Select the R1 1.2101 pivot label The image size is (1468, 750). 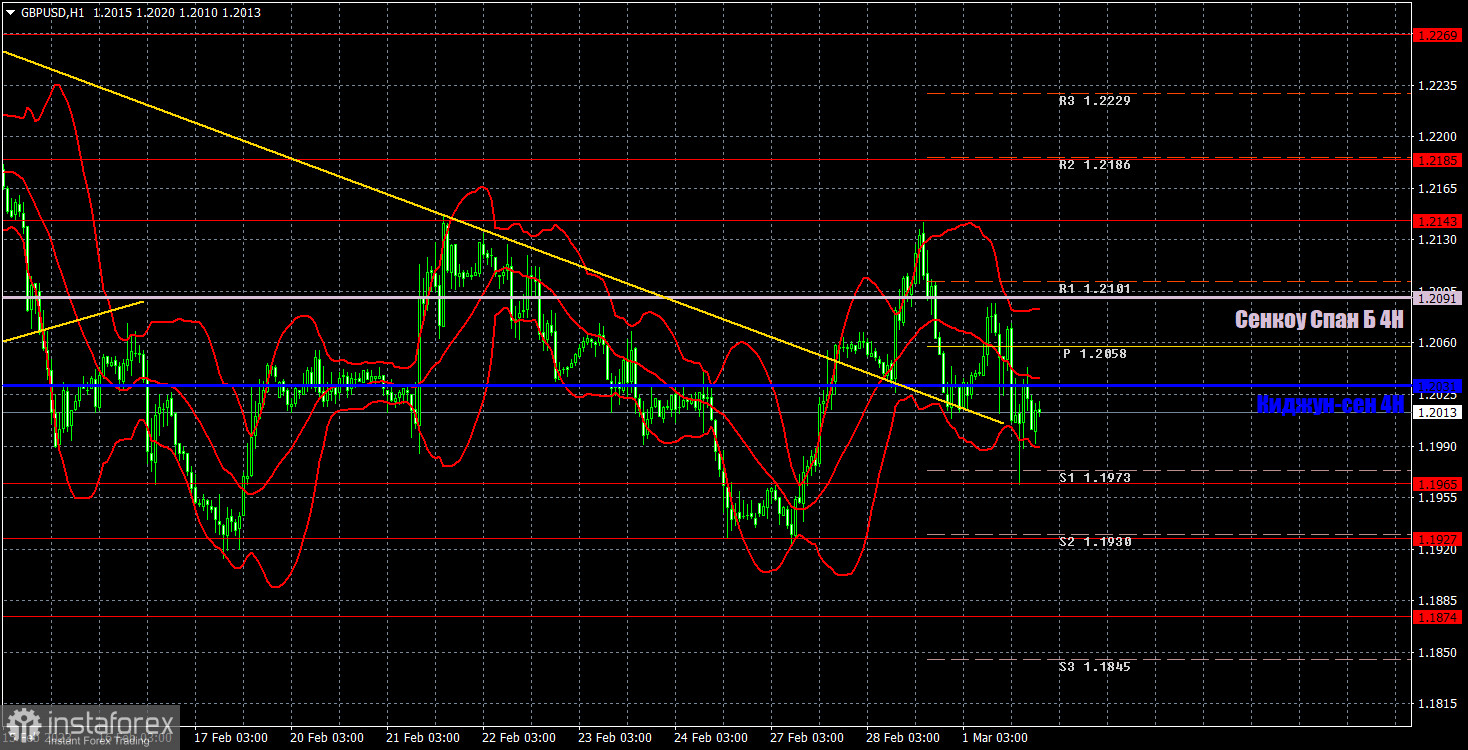1095,289
